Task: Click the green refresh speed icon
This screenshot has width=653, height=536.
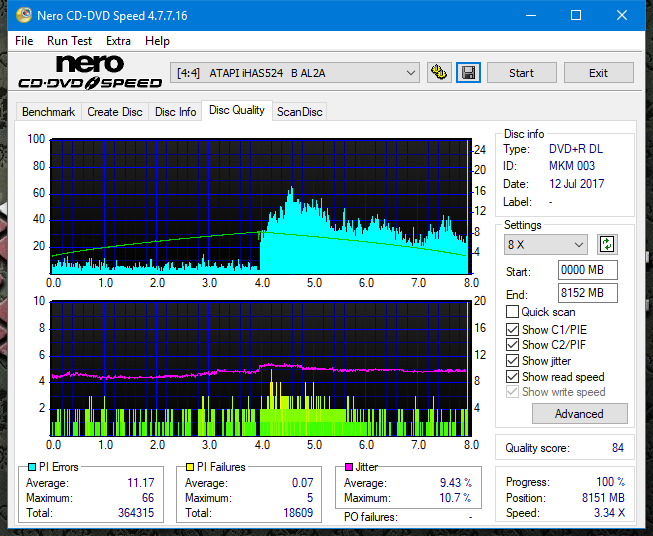Action: coord(607,244)
